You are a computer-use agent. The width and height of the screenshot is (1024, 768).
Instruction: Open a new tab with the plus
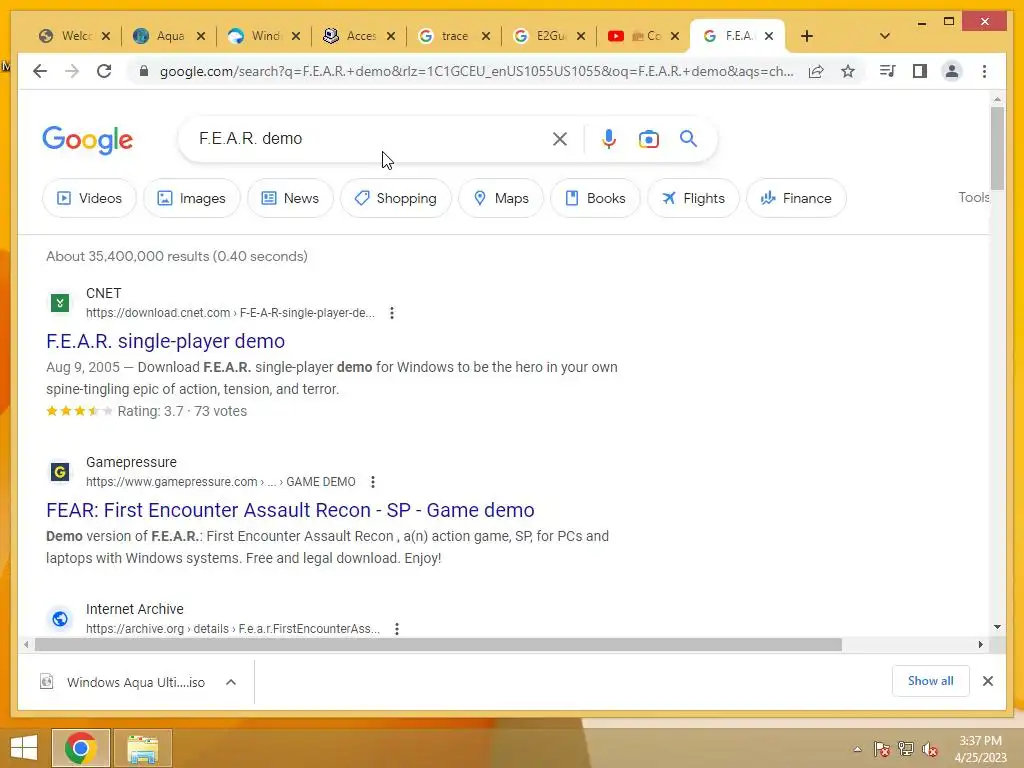coord(807,36)
